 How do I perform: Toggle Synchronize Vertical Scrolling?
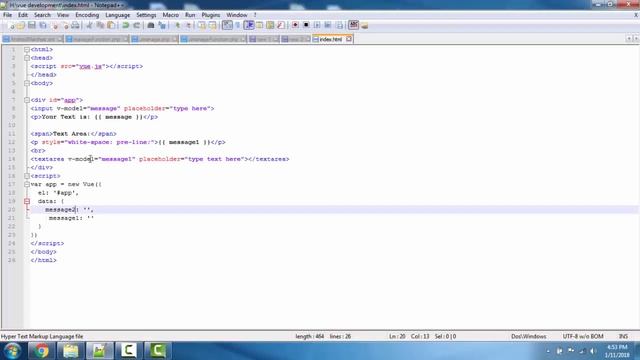pyautogui.click(x=202, y=25)
